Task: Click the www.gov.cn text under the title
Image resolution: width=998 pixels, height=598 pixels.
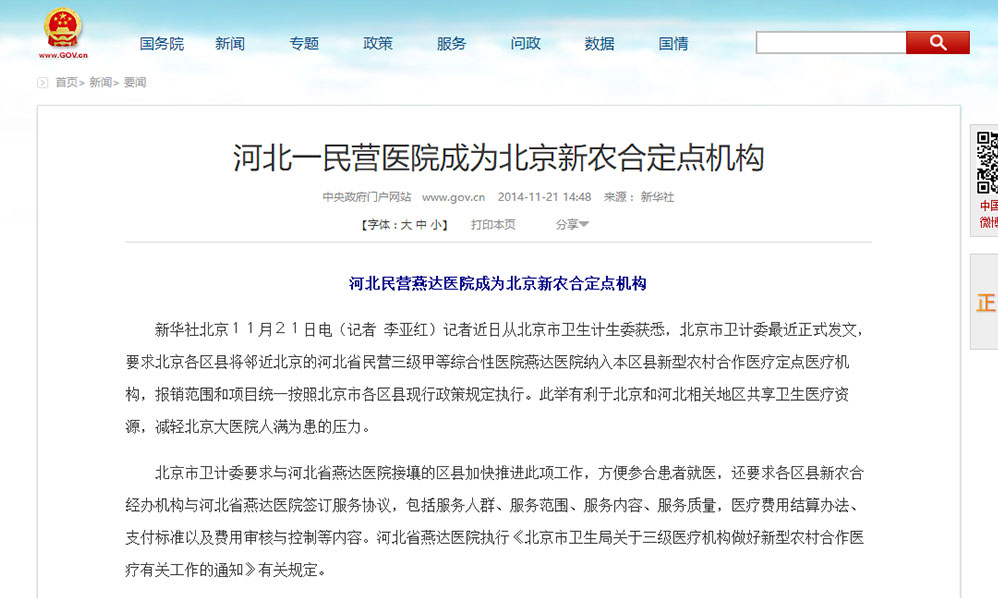Action: 453,197
